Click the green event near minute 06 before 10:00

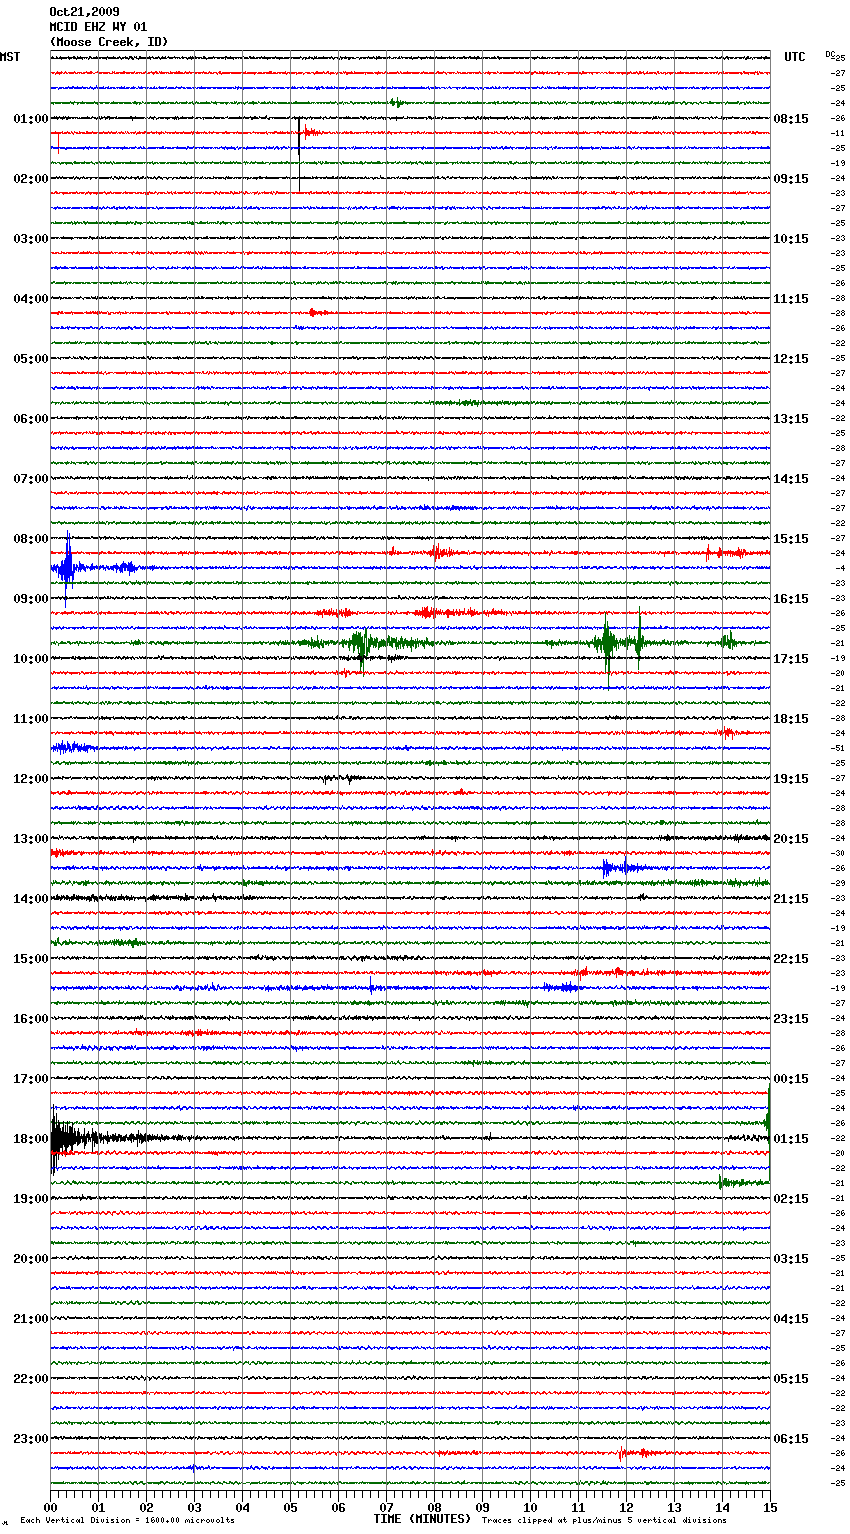[362, 643]
